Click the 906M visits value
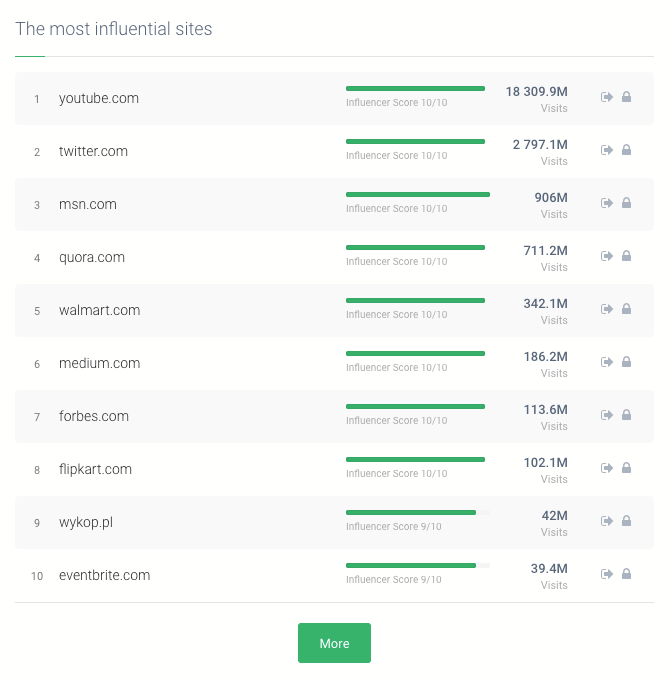 tap(551, 198)
